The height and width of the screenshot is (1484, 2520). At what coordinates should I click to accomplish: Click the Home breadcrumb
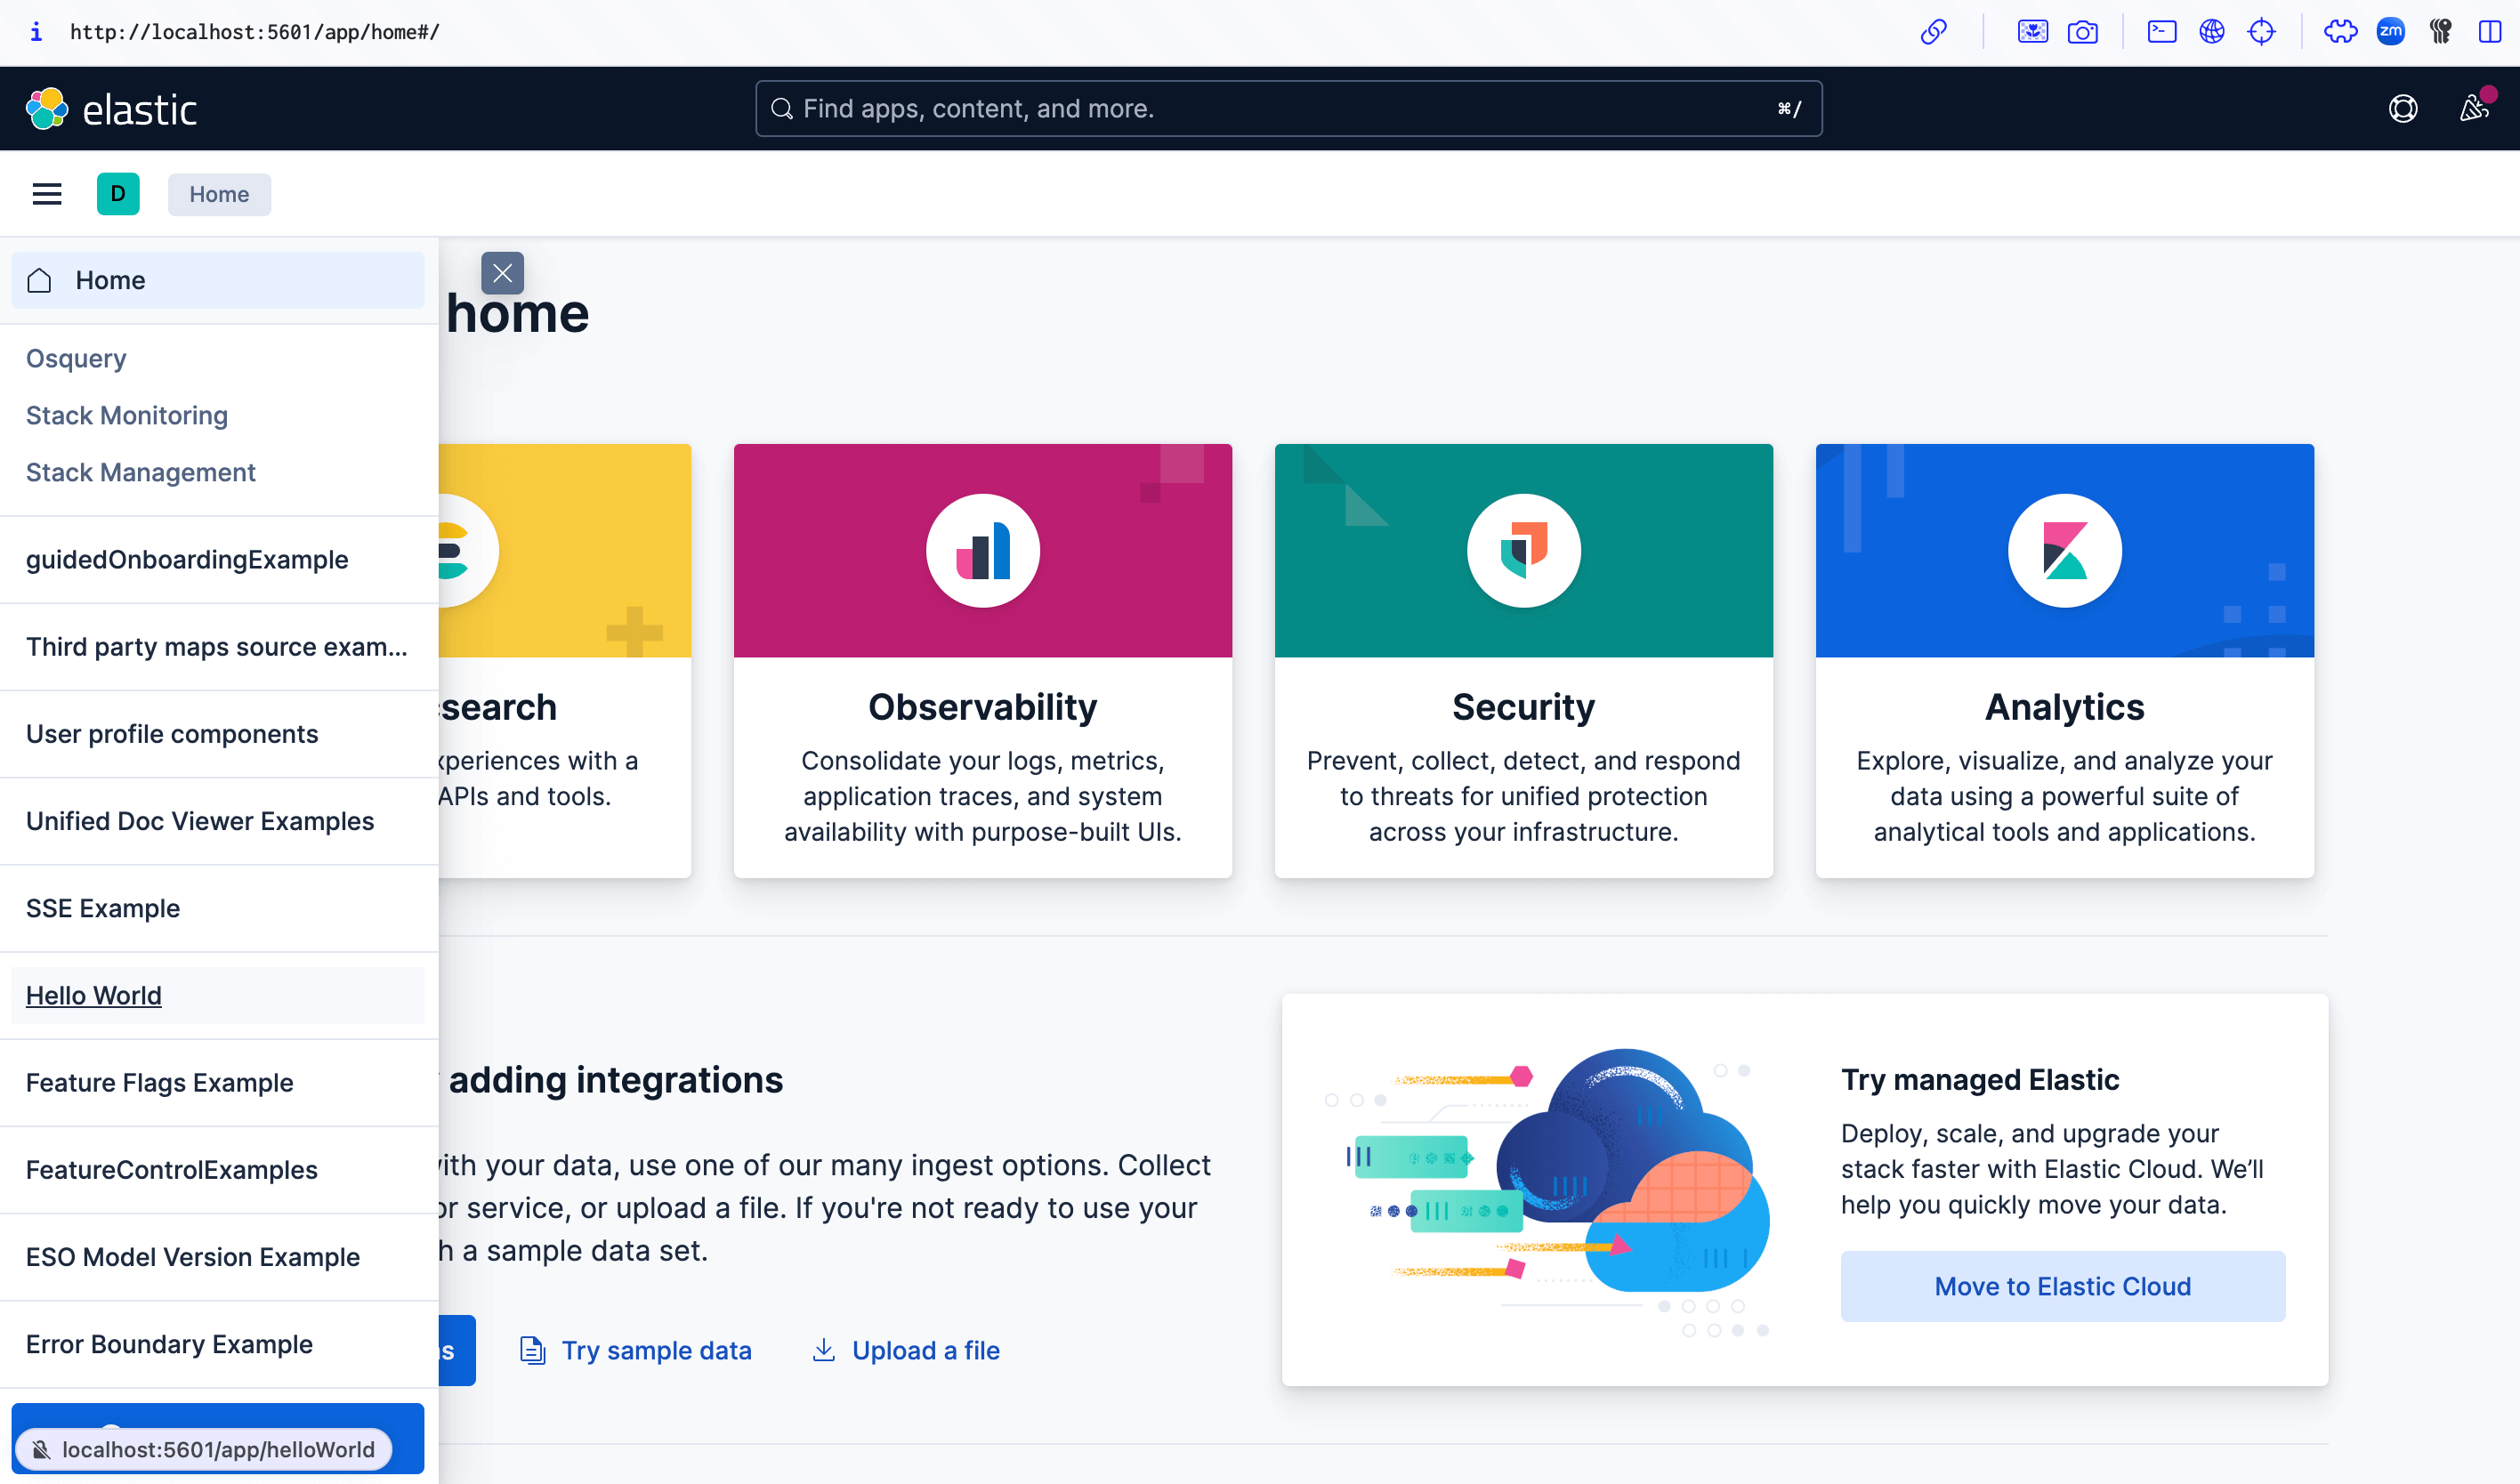click(219, 194)
